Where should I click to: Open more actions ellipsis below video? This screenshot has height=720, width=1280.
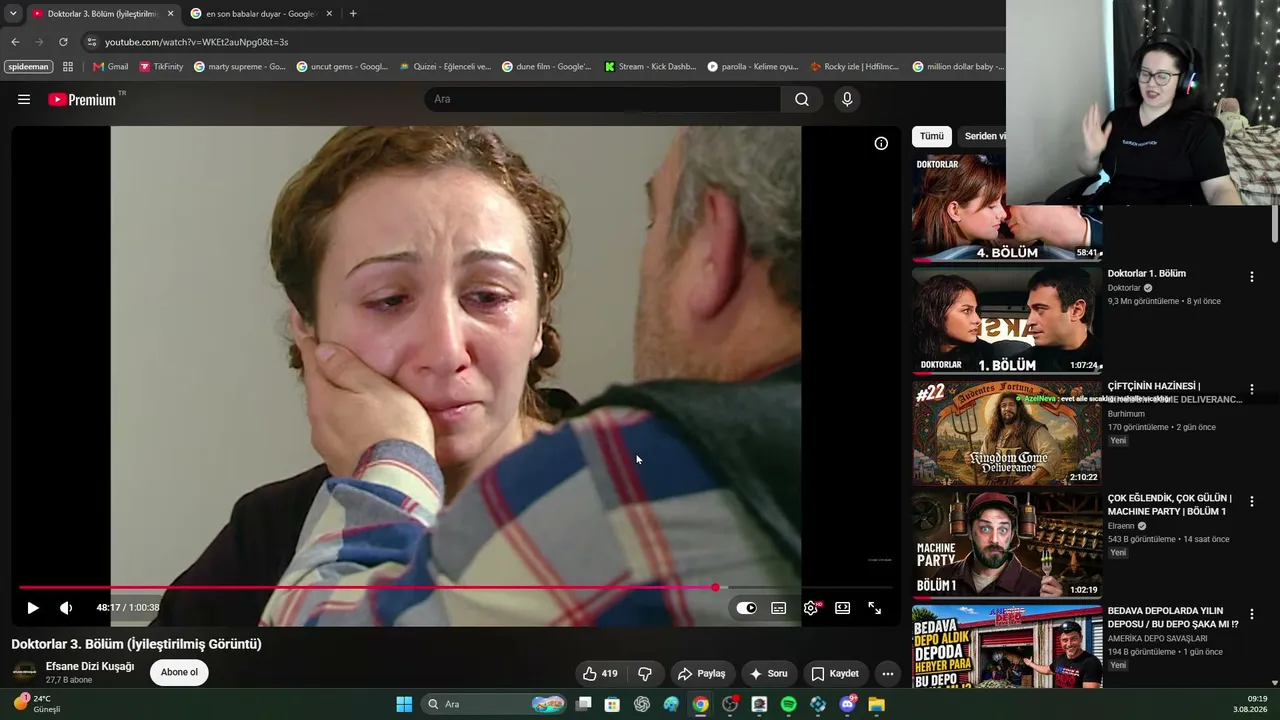click(x=887, y=673)
